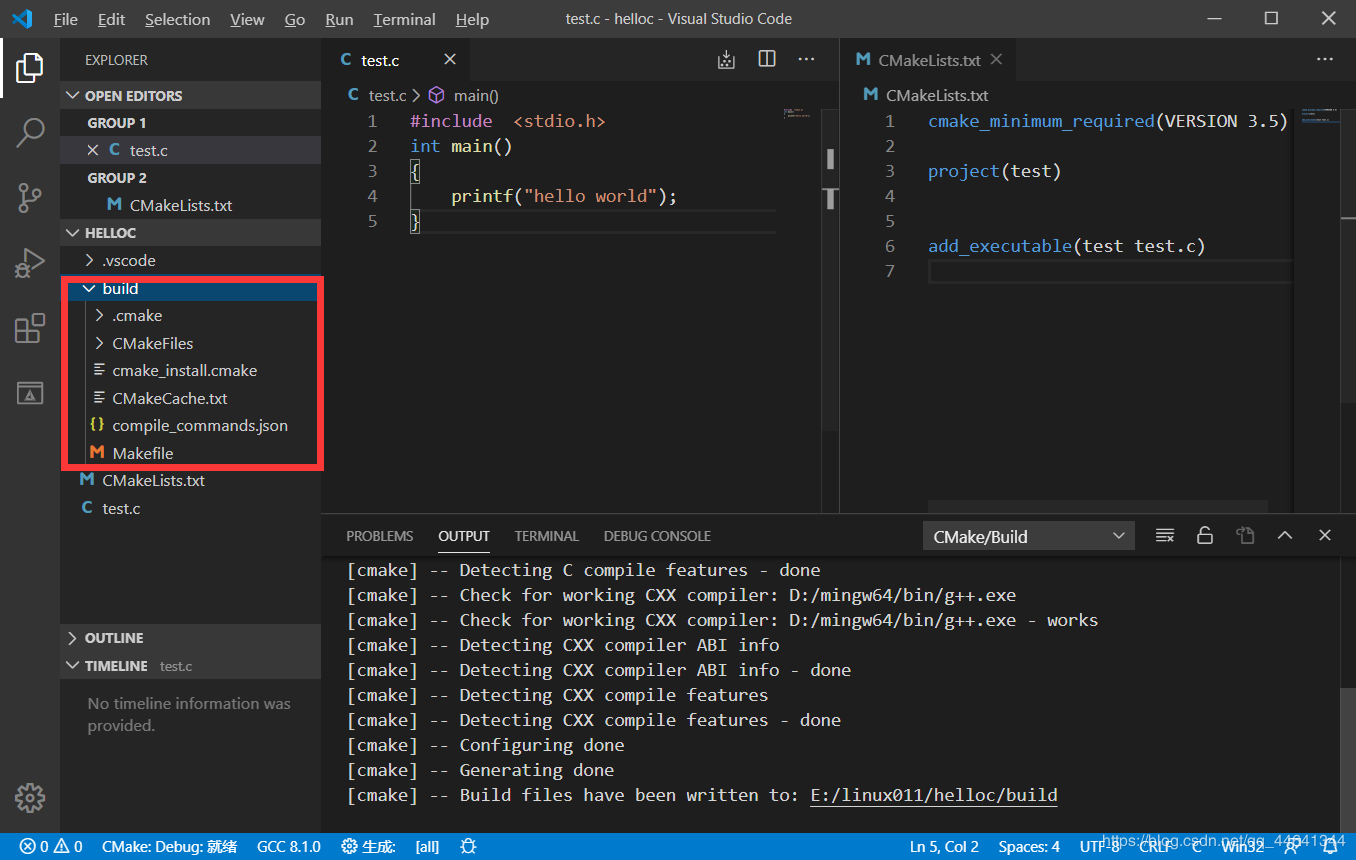Open the Terminal menu
Screen dimensions: 1356x860
tap(404, 19)
